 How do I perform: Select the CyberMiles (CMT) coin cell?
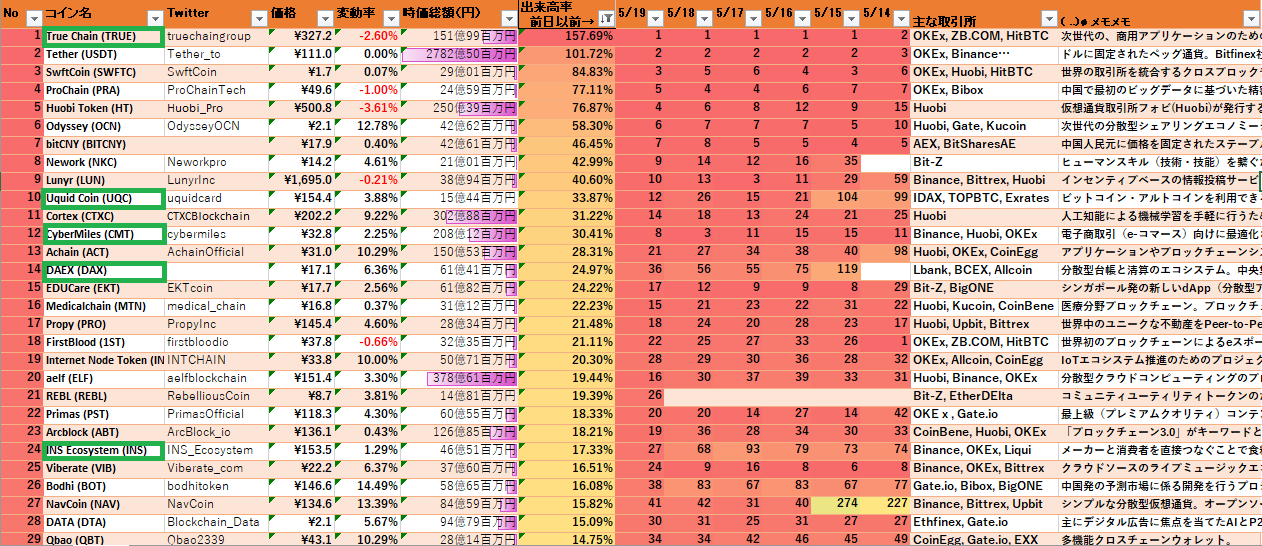(x=103, y=234)
